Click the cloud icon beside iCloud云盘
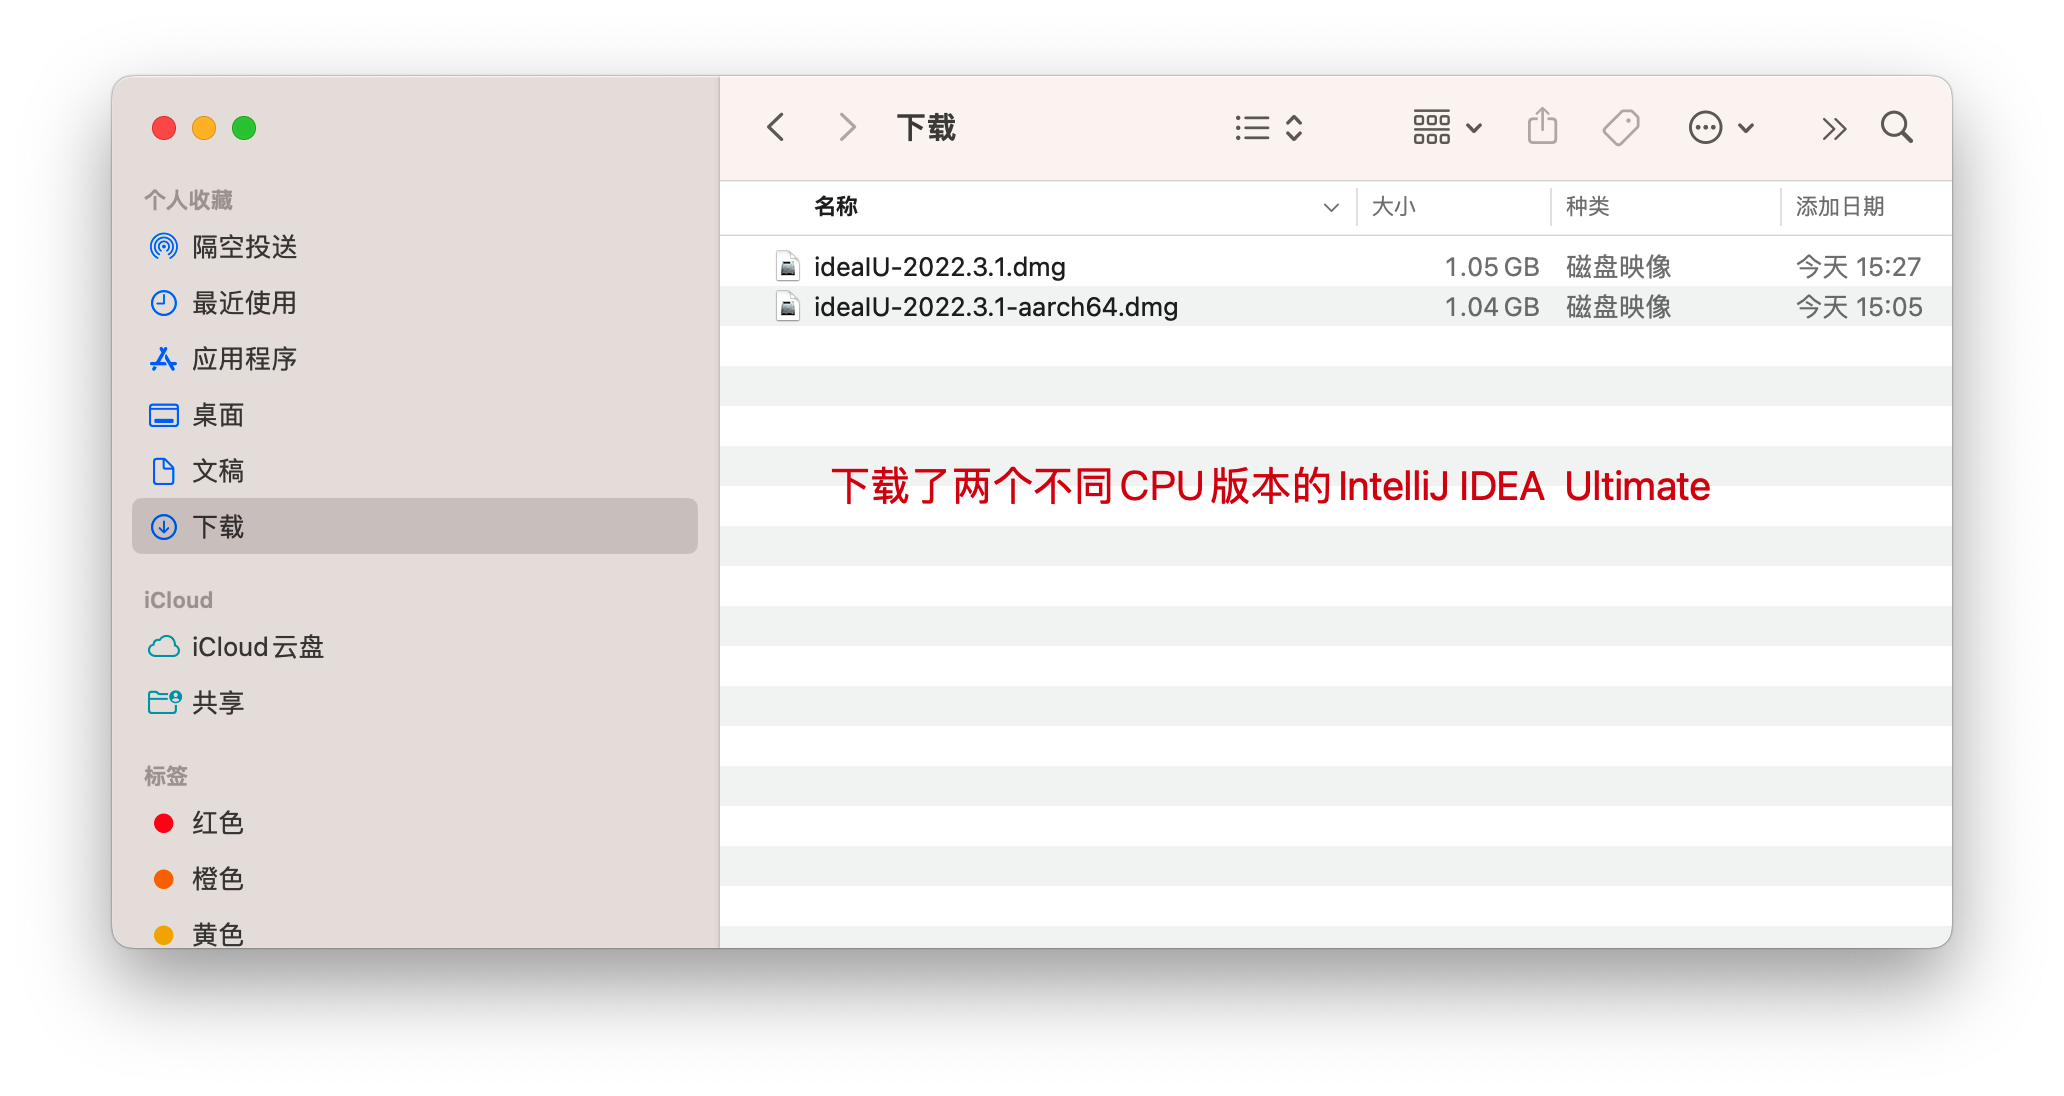Screen dimensions: 2064x1096 (164, 647)
